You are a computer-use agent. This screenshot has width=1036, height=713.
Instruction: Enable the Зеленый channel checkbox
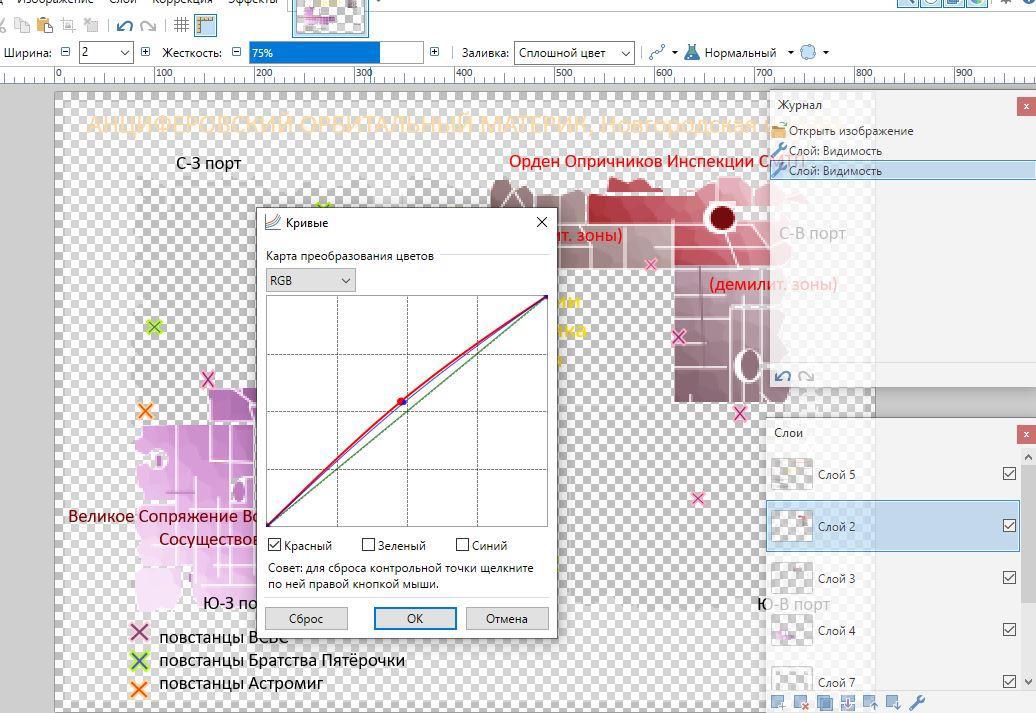coord(368,545)
